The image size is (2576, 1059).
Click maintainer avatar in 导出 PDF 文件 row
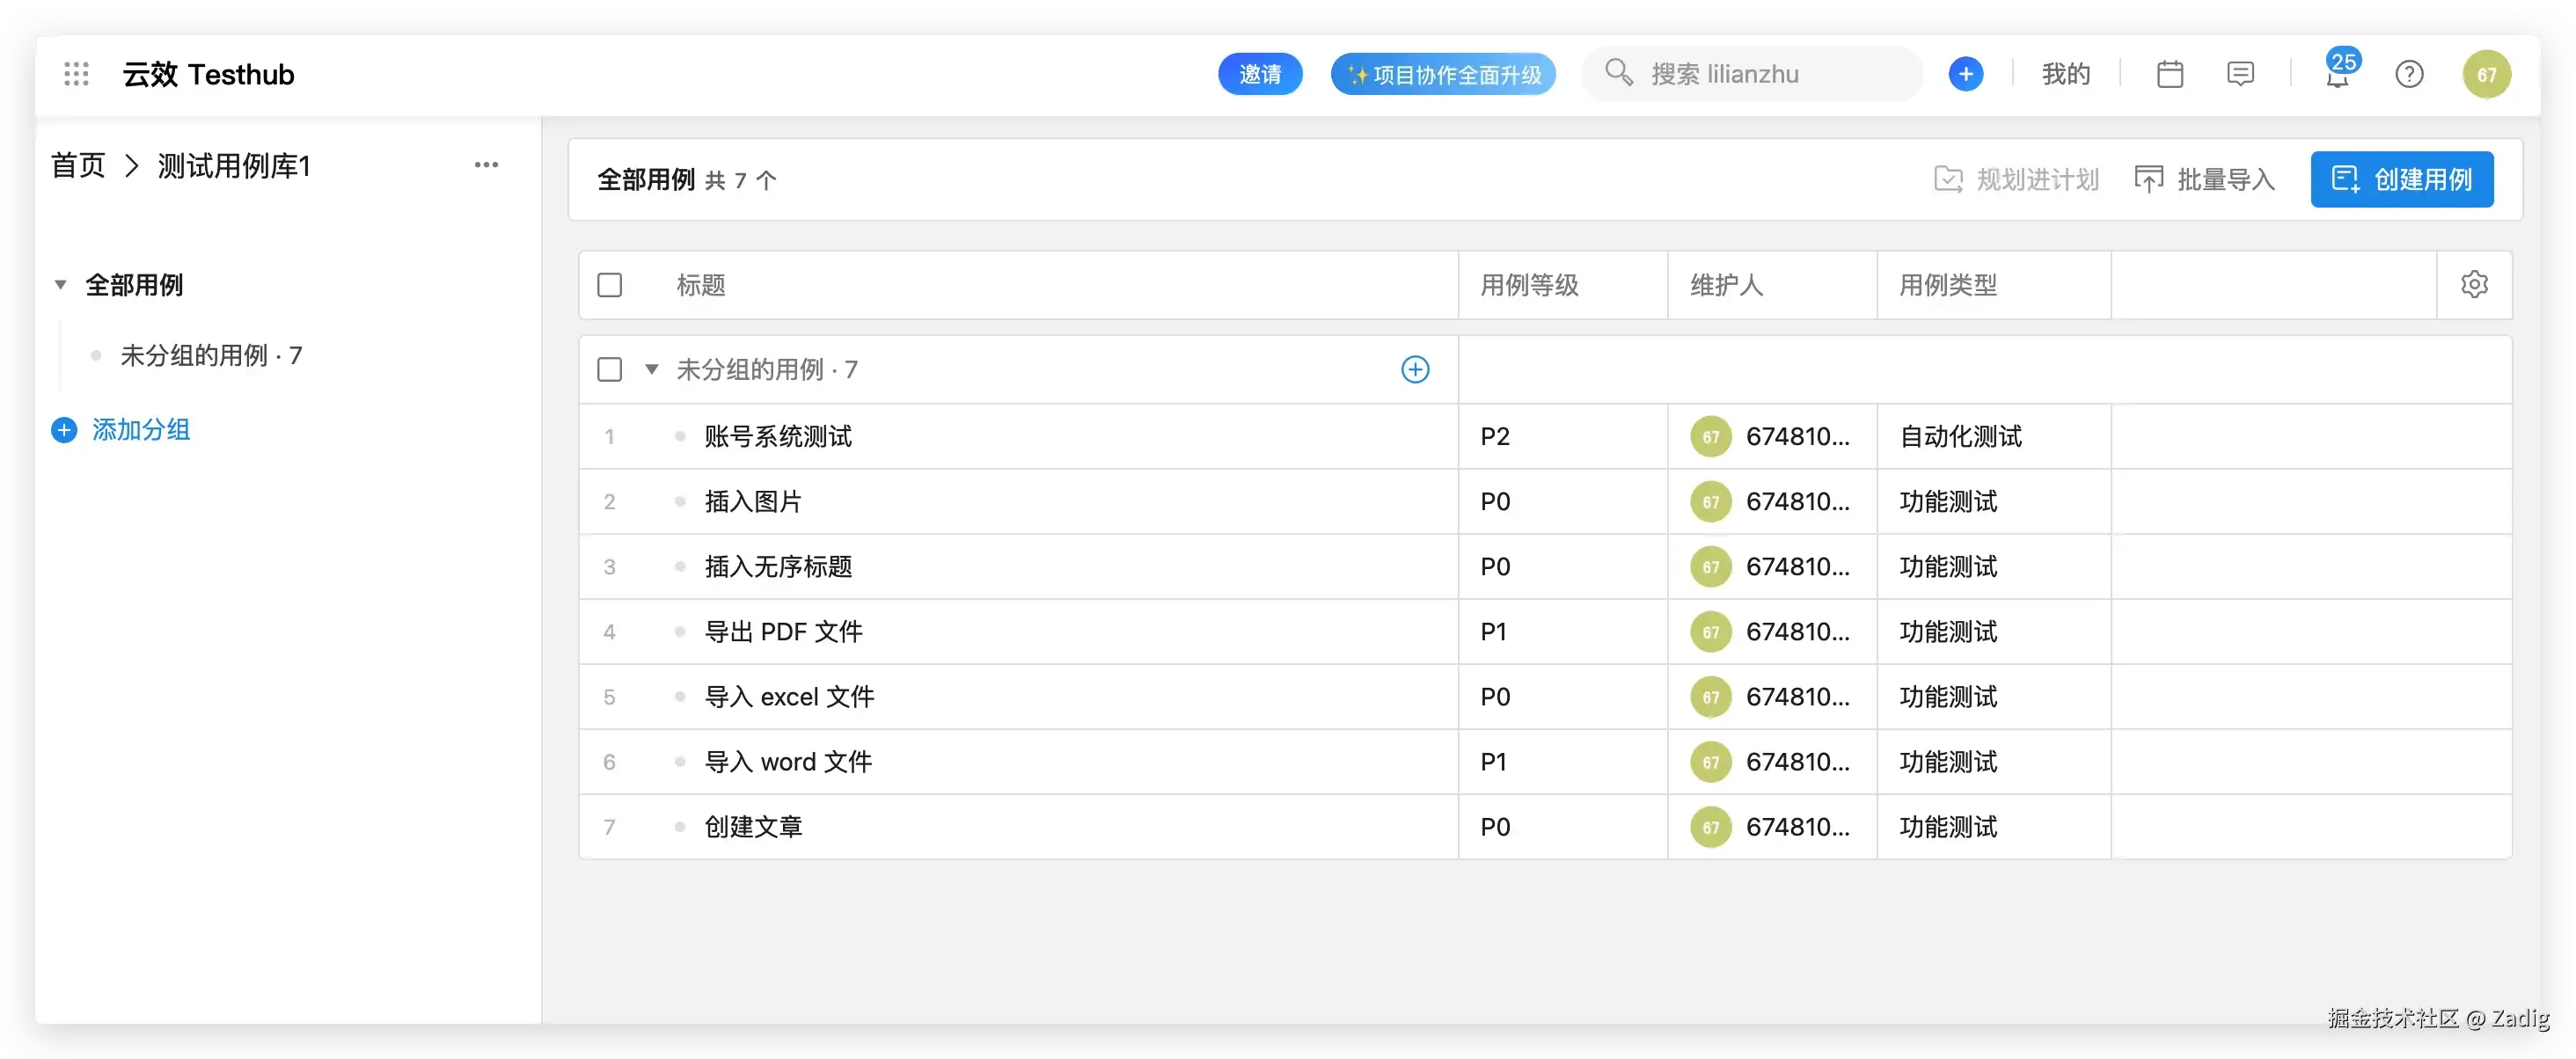coord(1710,632)
